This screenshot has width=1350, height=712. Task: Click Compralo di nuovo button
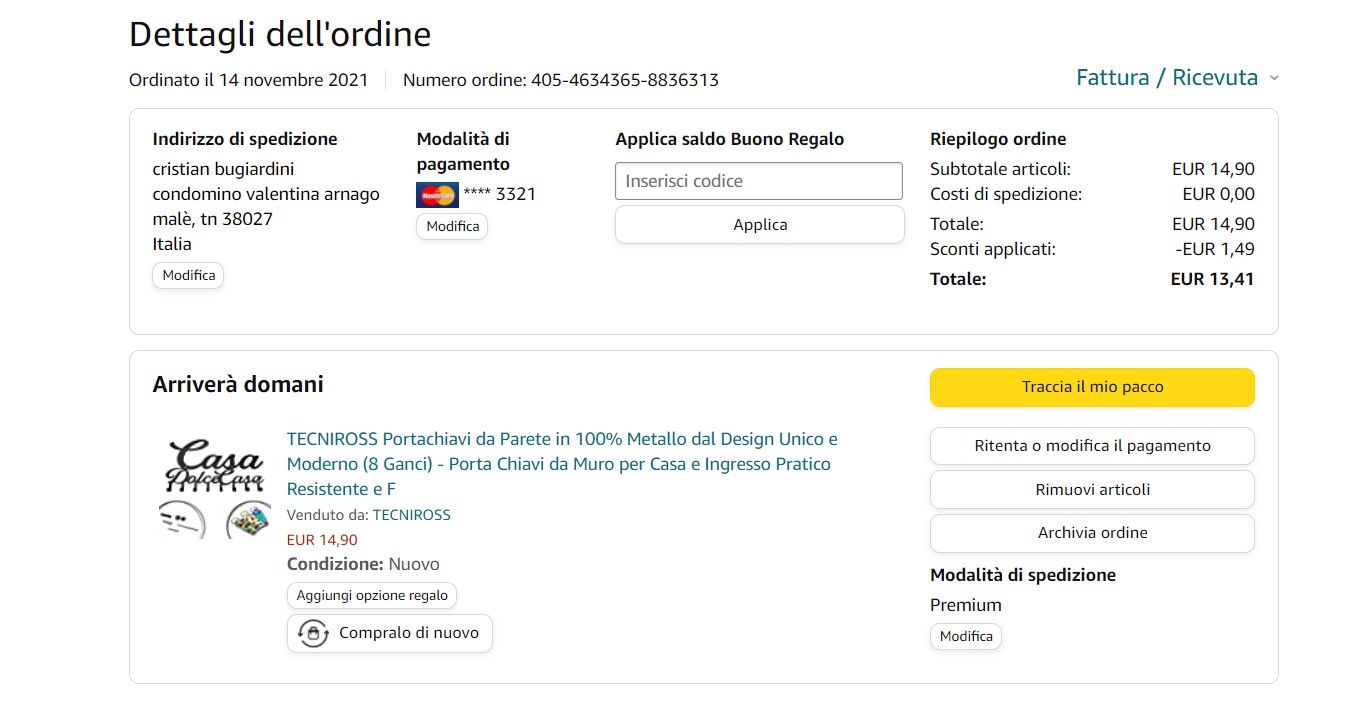pos(390,633)
